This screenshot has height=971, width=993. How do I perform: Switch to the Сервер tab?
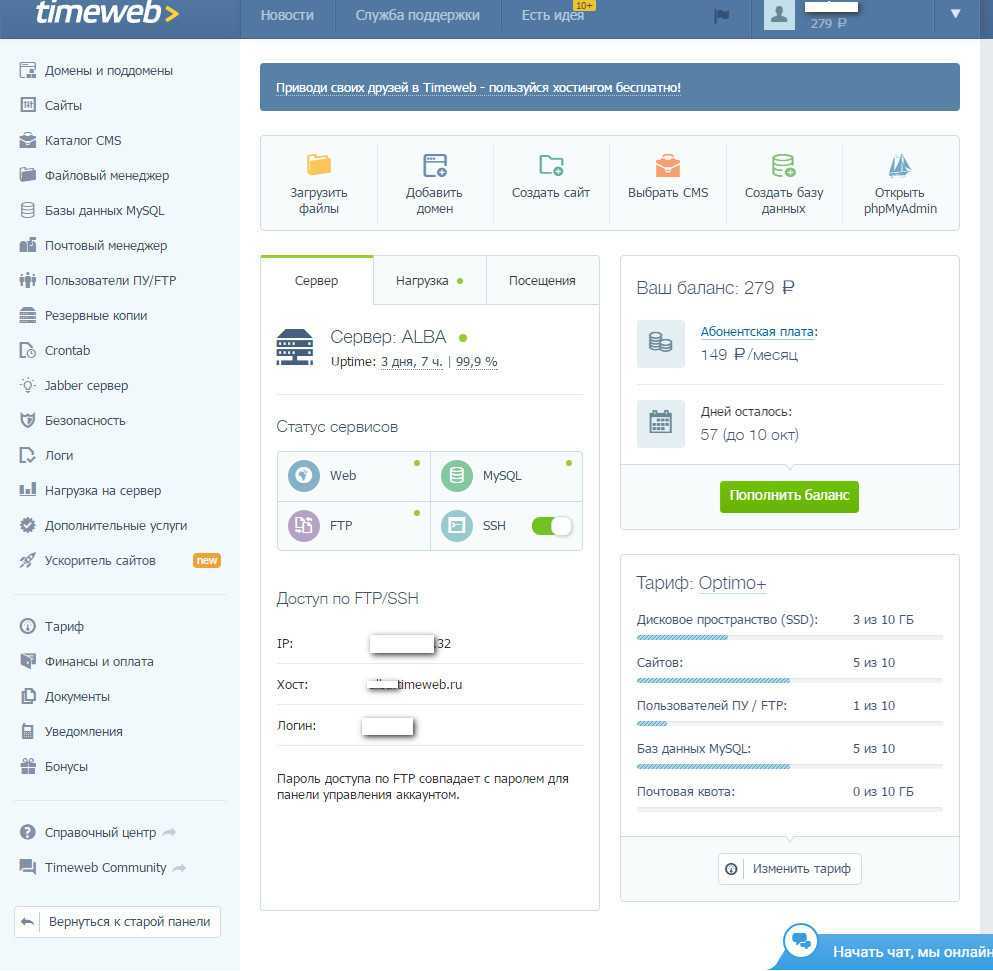[316, 281]
